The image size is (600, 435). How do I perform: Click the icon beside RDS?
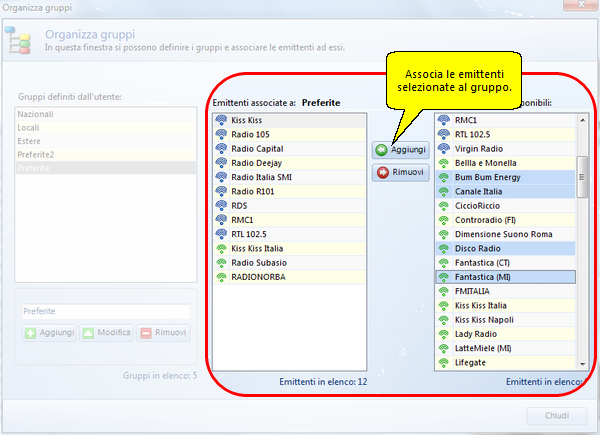pyautogui.click(x=221, y=205)
